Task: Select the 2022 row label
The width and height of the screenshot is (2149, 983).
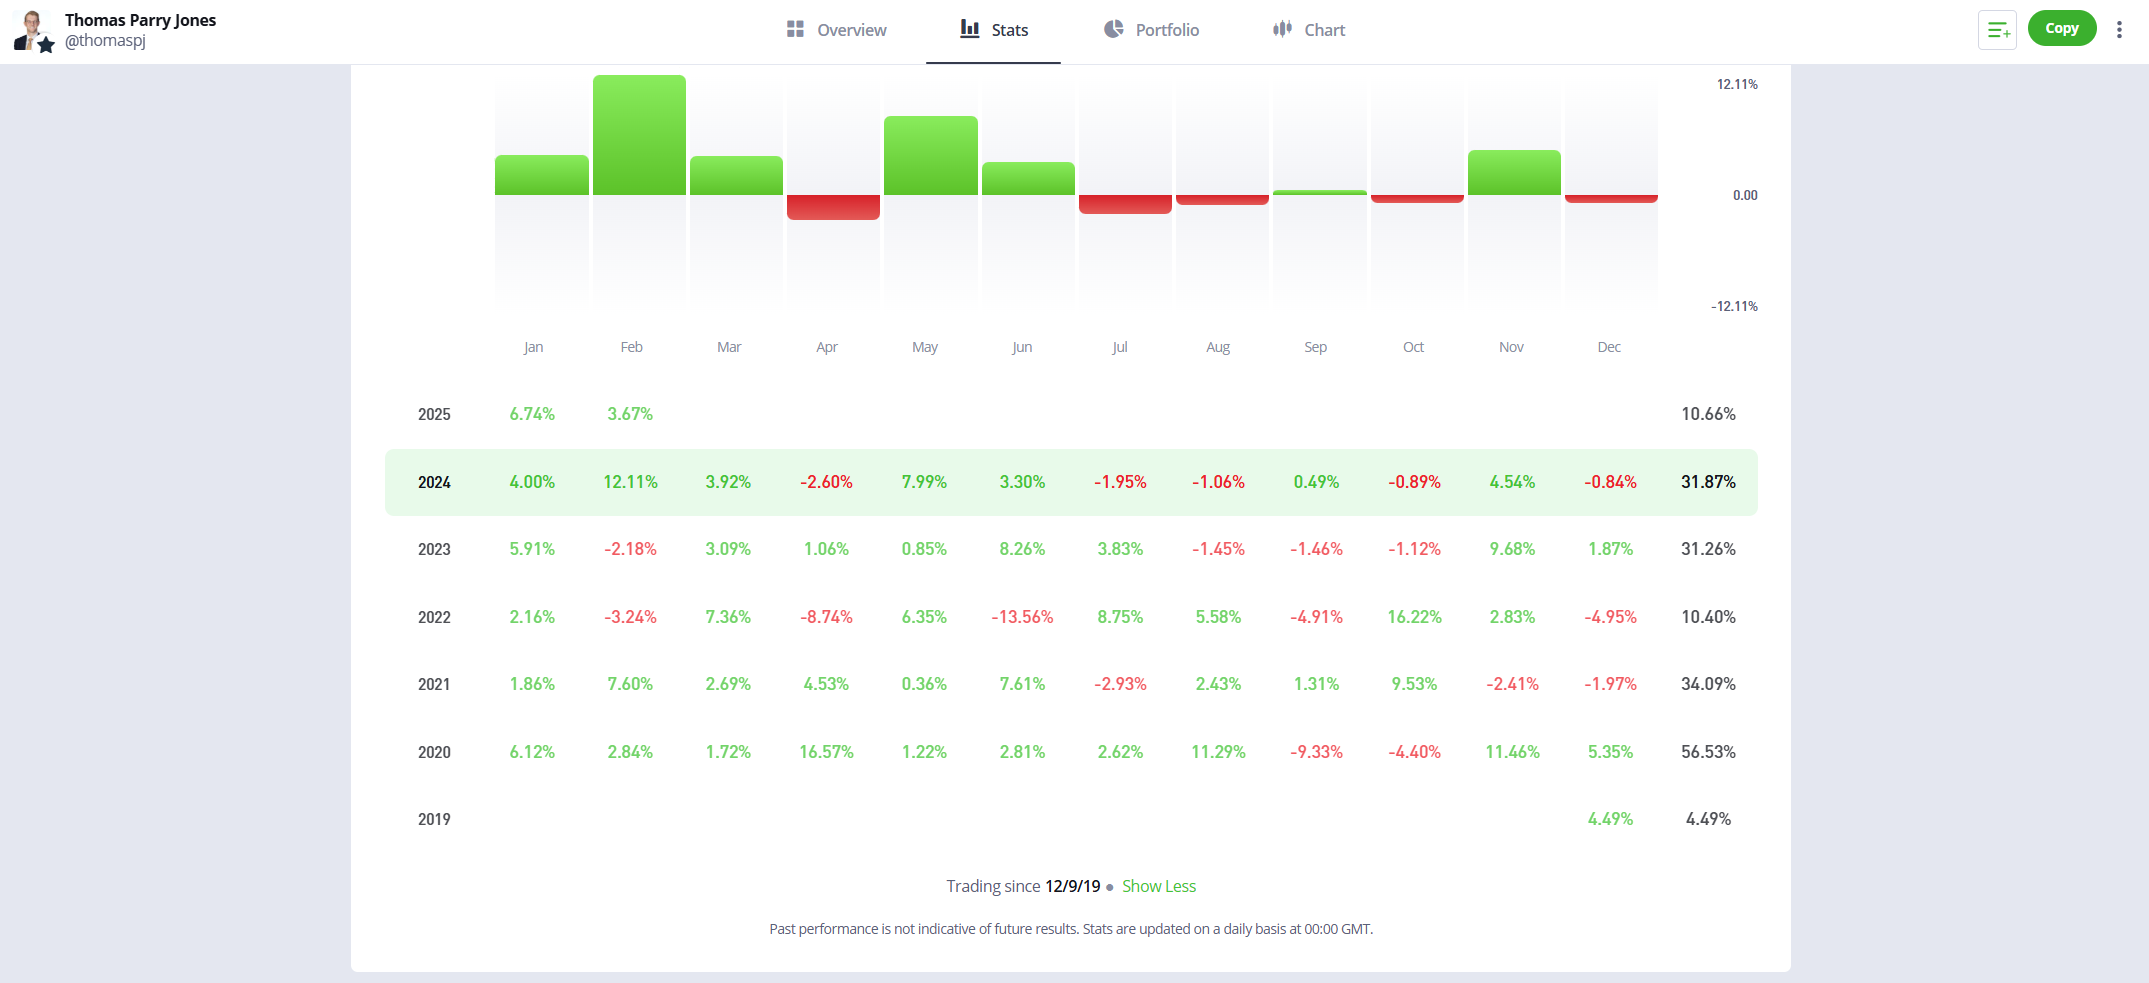Action: click(434, 617)
